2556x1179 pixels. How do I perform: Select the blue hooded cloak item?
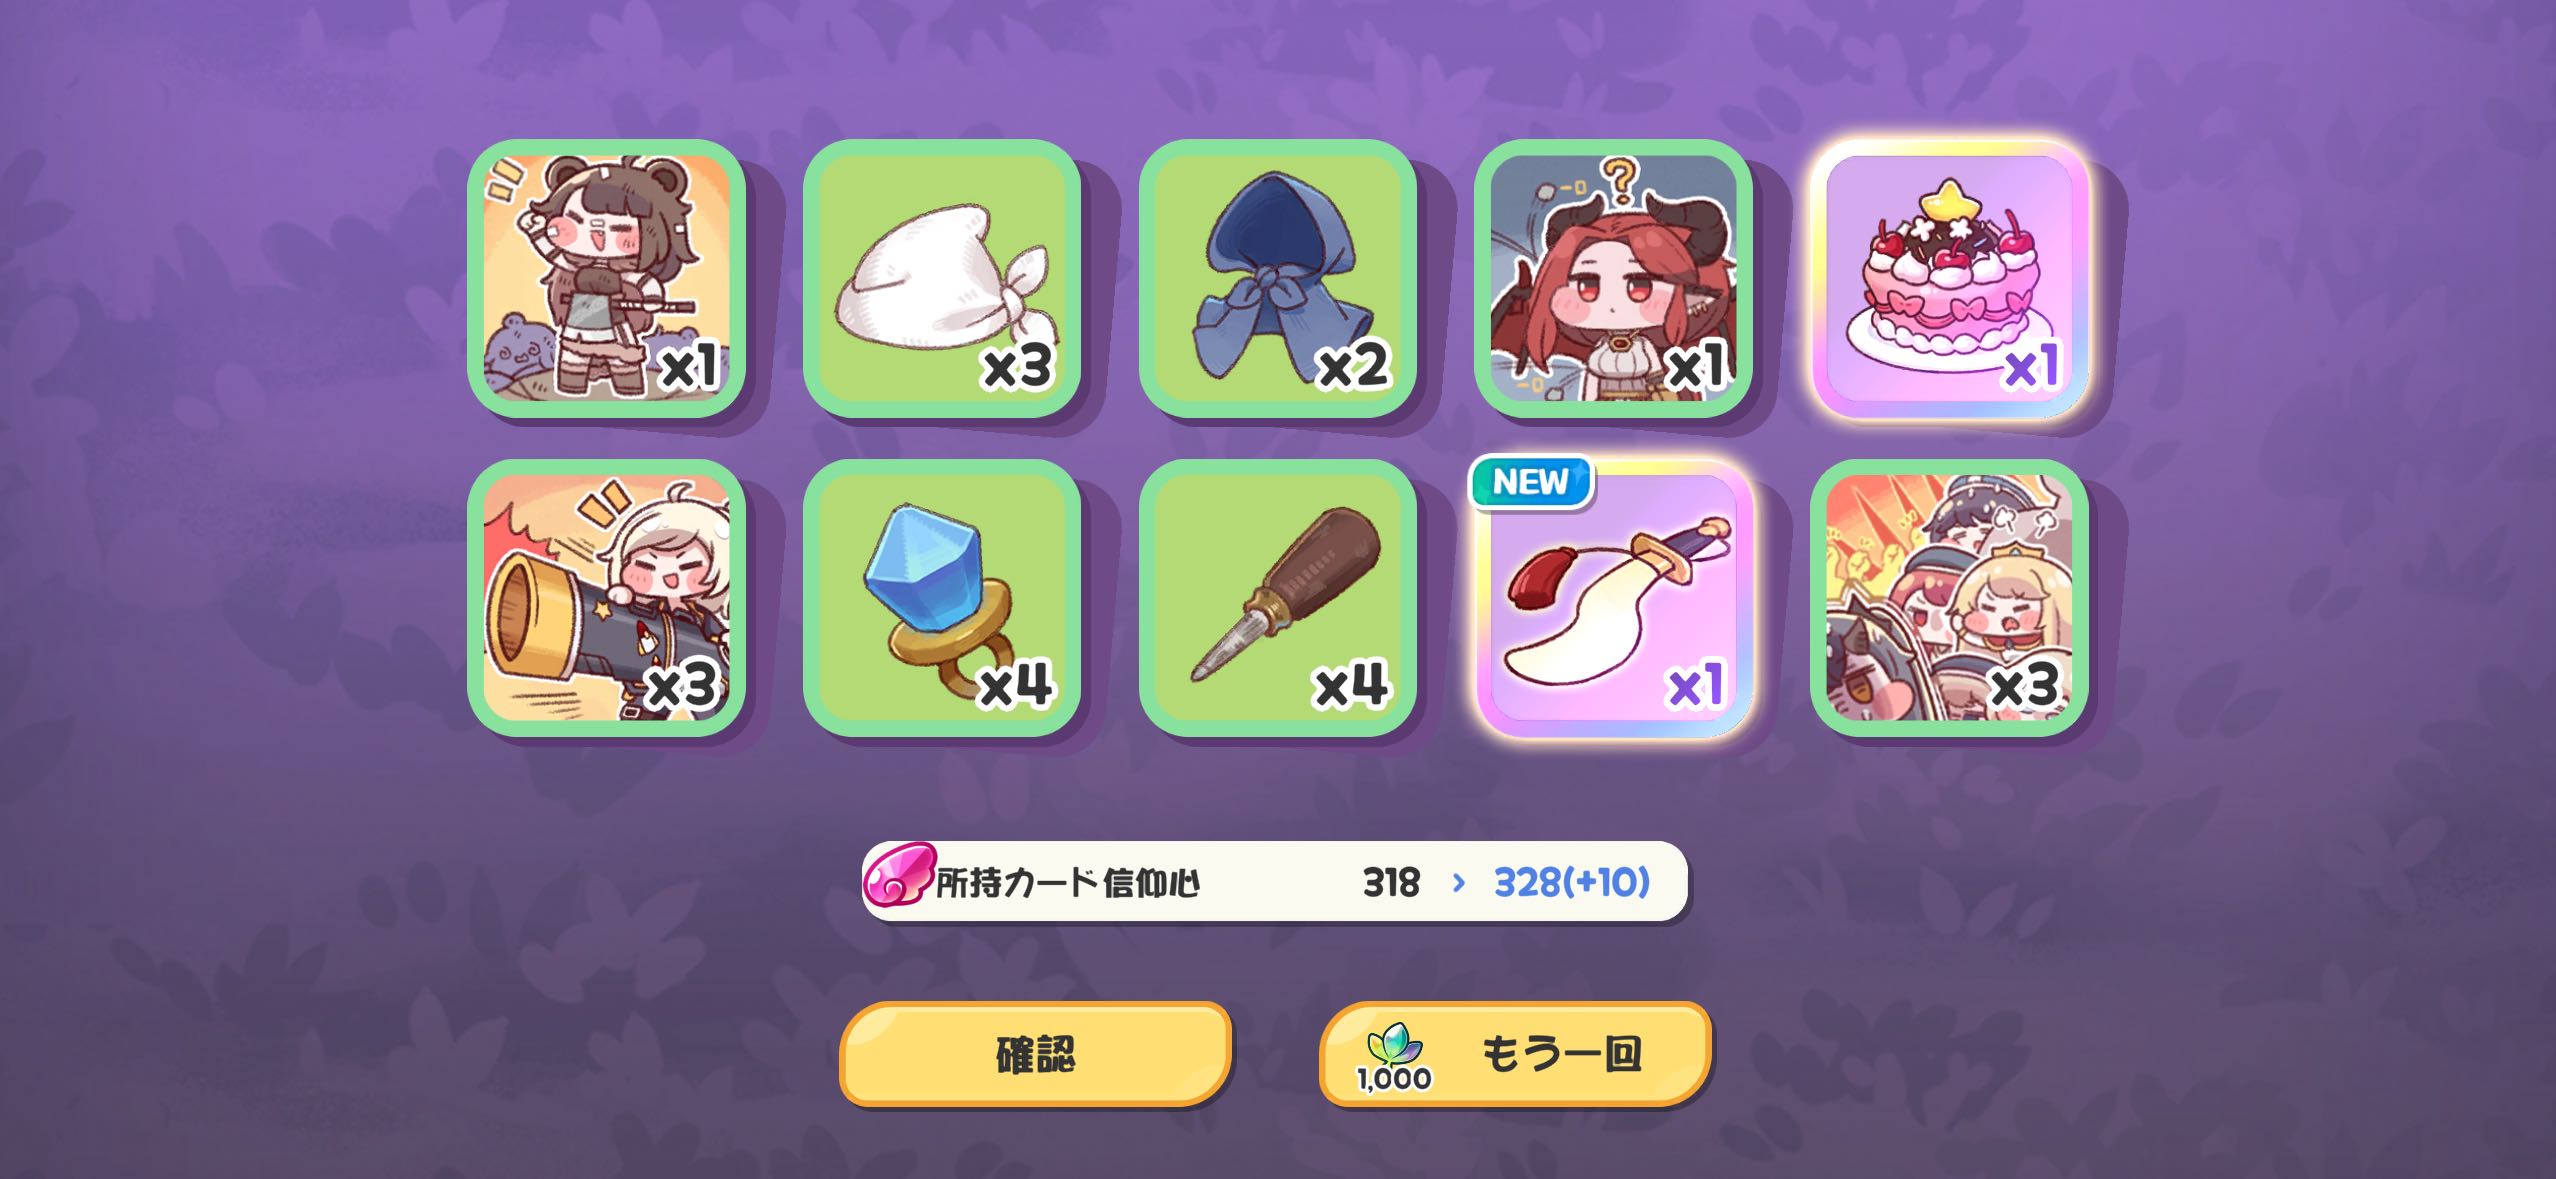click(x=1278, y=278)
